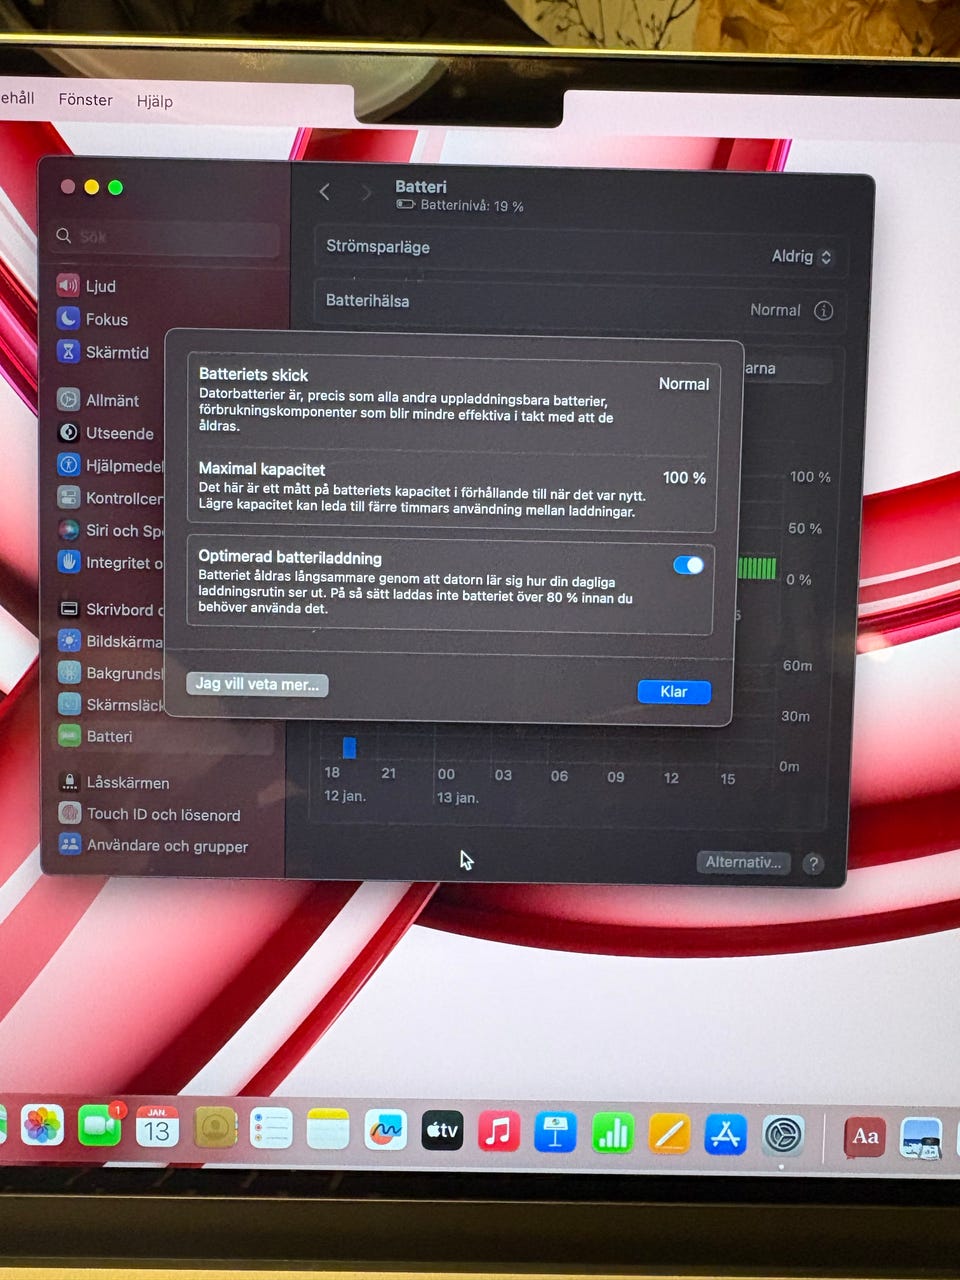Viewport: 960px width, 1280px height.
Task: Click the question mark help button
Action: [x=813, y=863]
